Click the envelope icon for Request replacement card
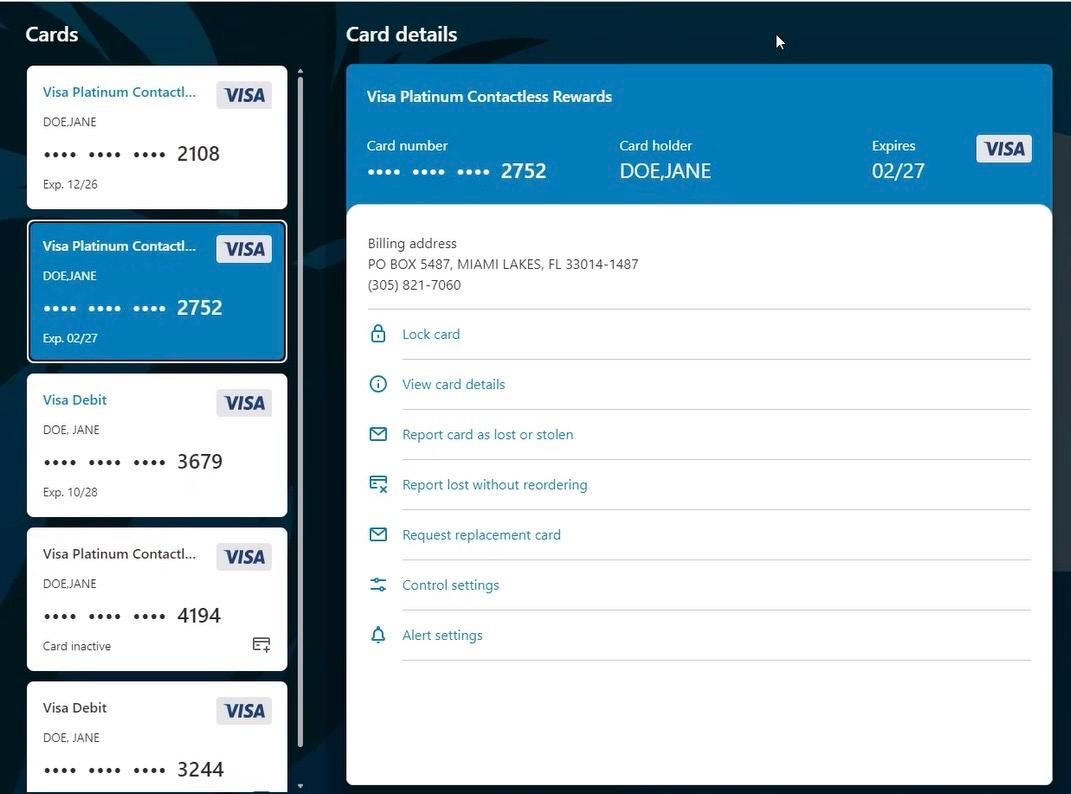This screenshot has height=794, width=1071. pos(378,535)
